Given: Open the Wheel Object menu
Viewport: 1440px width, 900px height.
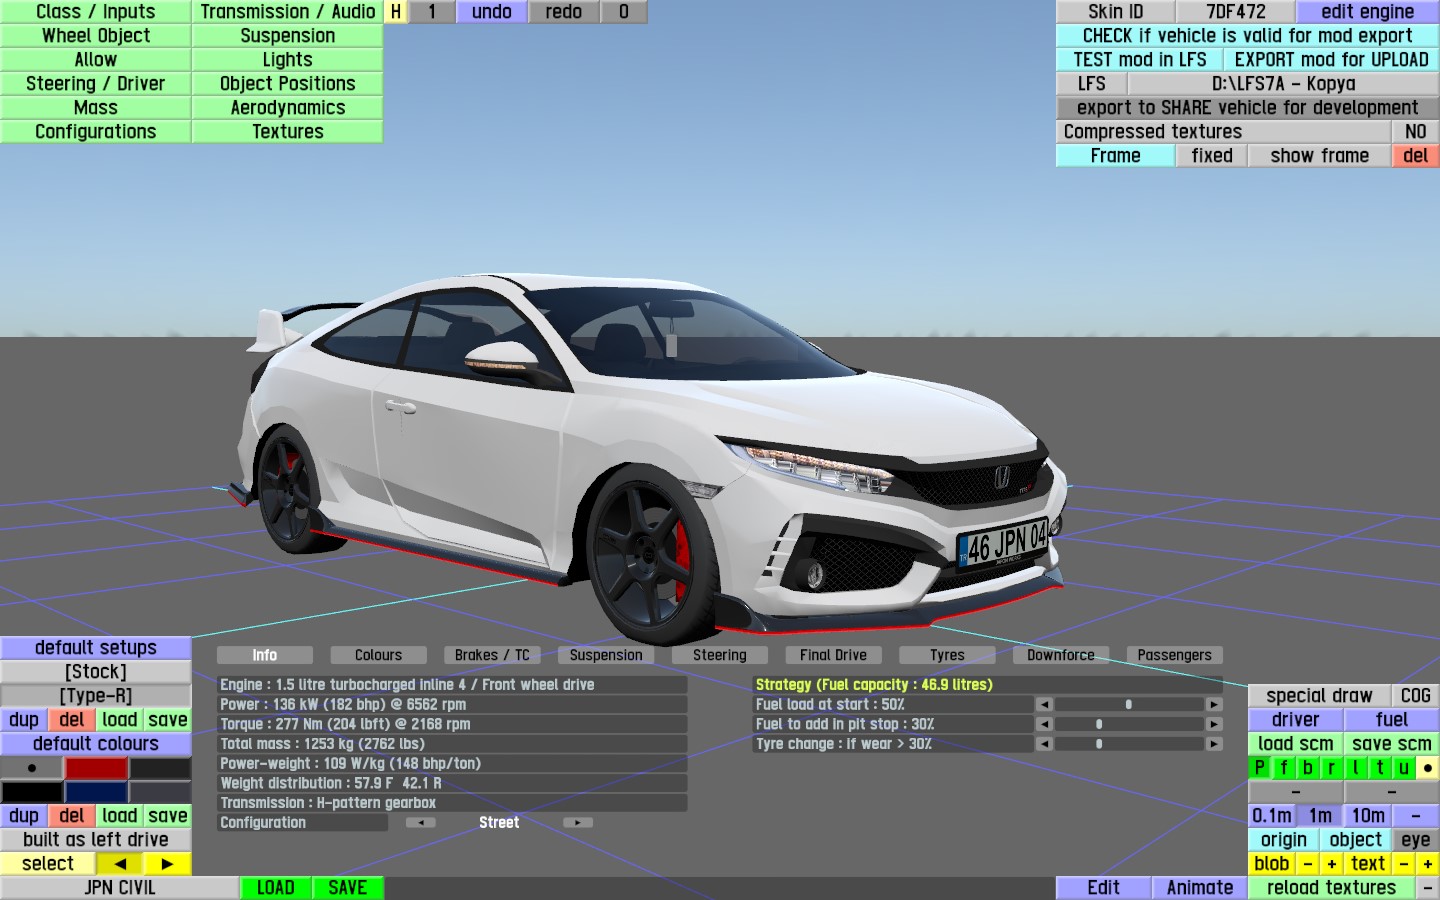Looking at the screenshot, I should pyautogui.click(x=96, y=36).
